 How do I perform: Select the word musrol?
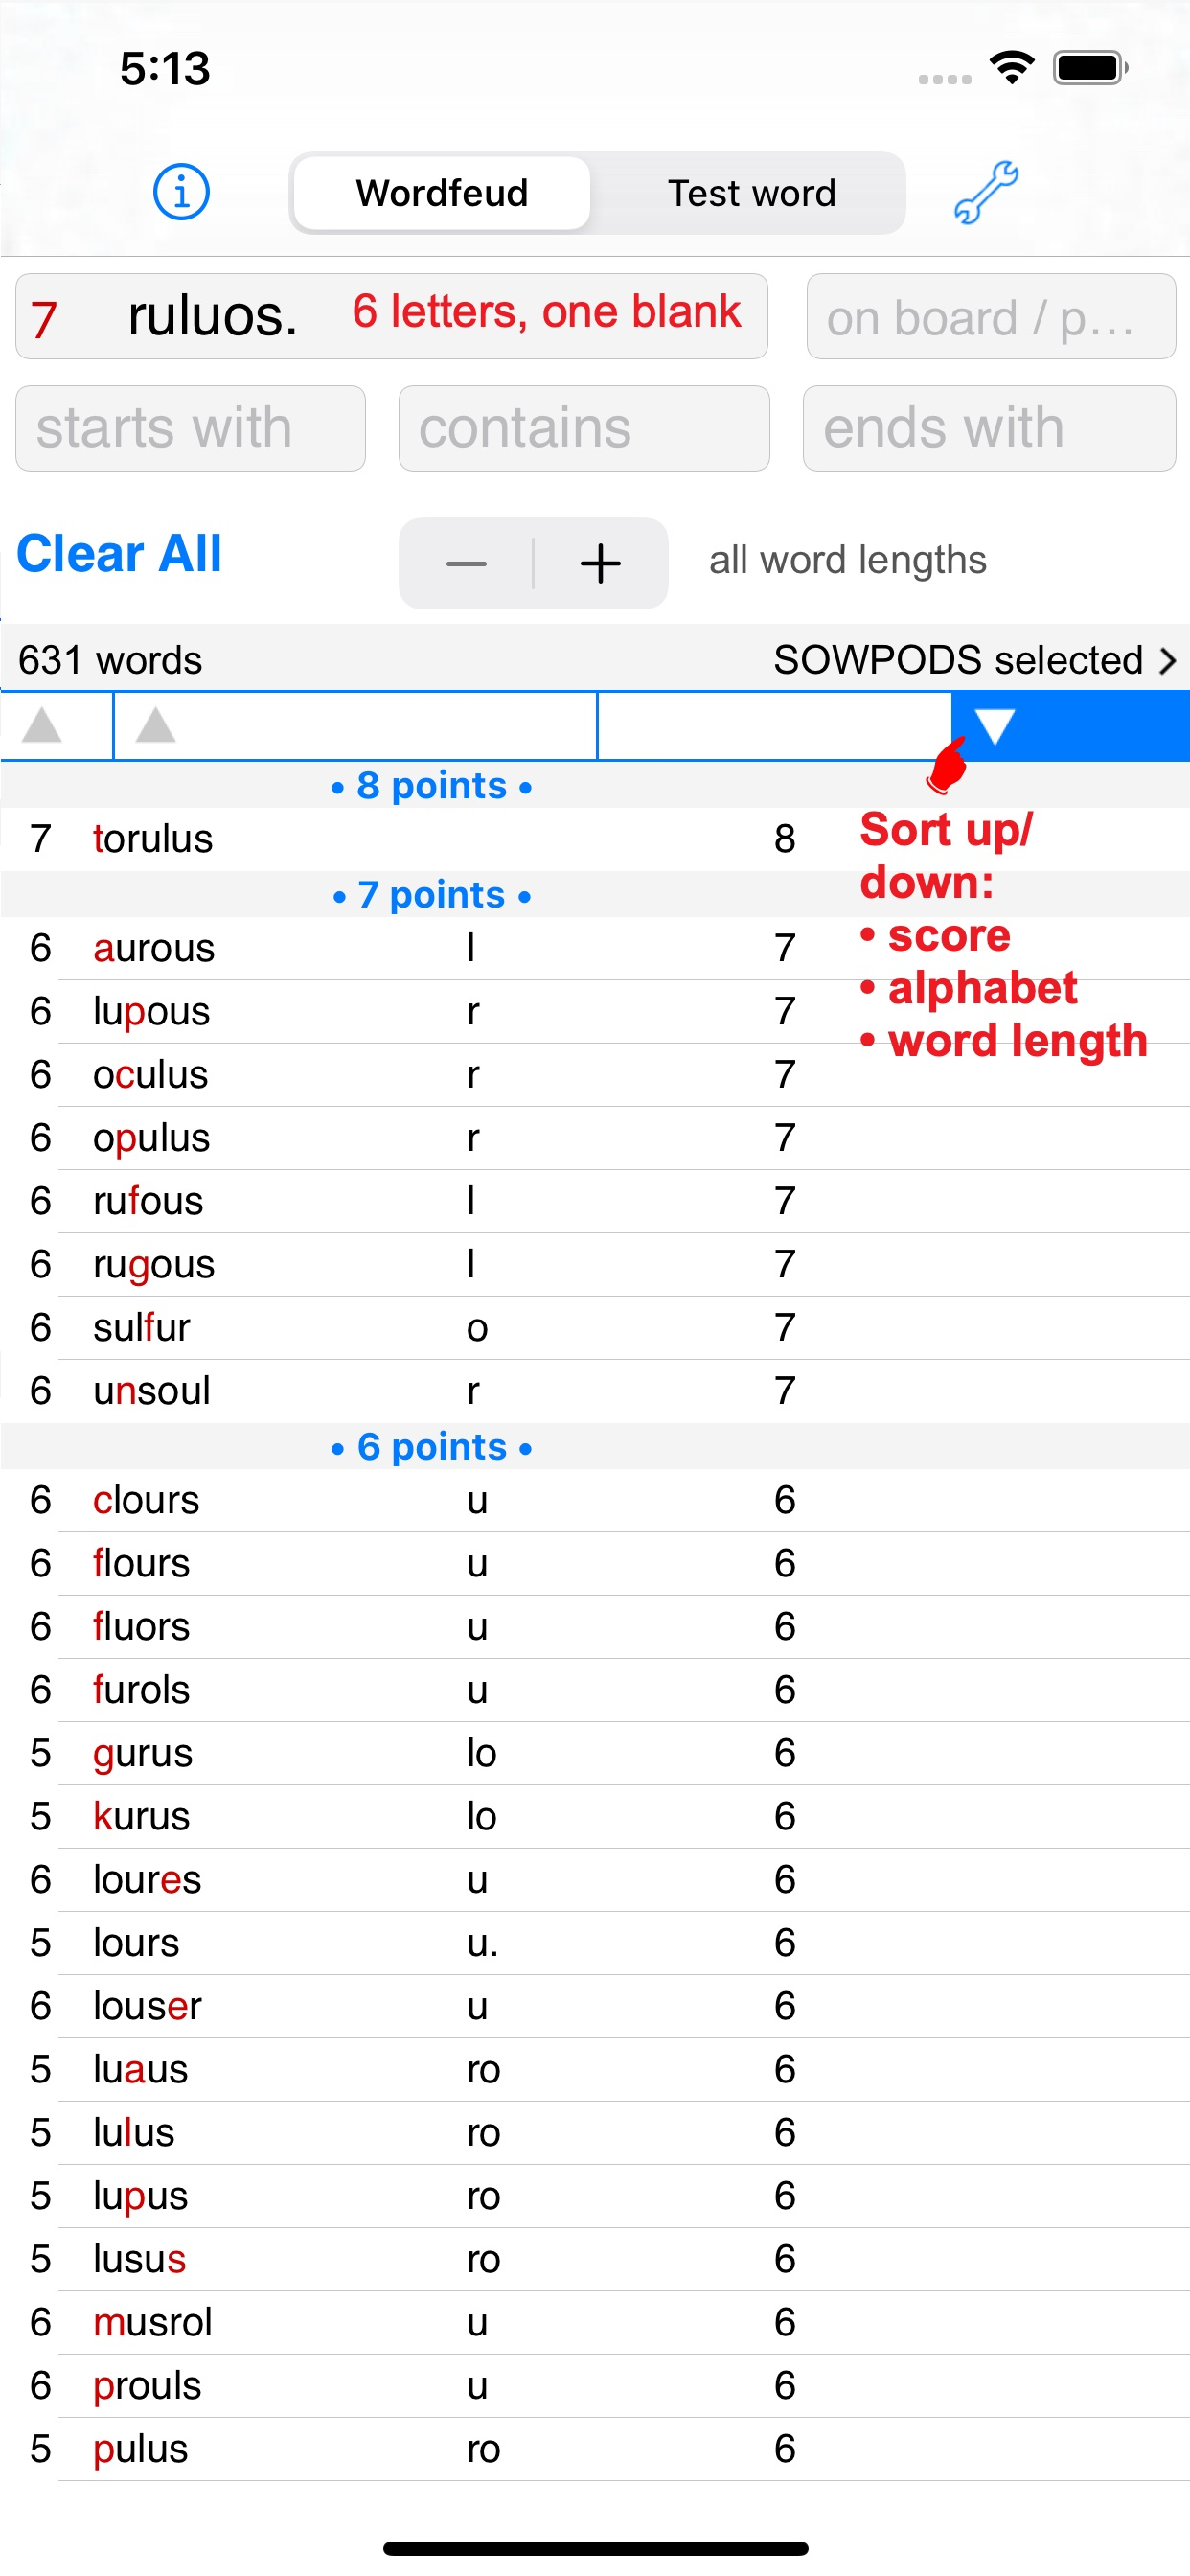152,2322
